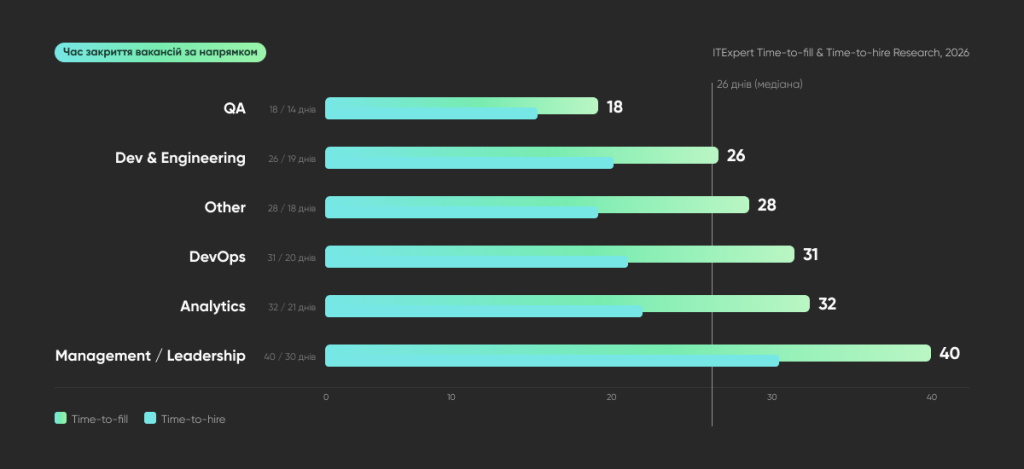Click the value label 40 for Management
1024x469 pixels.
tap(950, 353)
